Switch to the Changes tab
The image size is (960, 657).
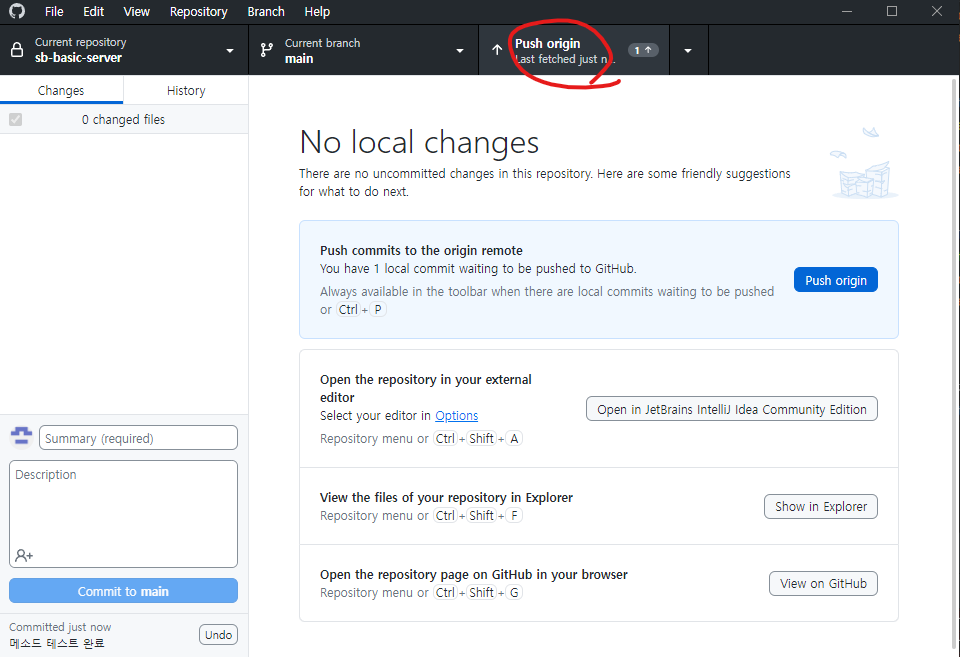pyautogui.click(x=61, y=91)
